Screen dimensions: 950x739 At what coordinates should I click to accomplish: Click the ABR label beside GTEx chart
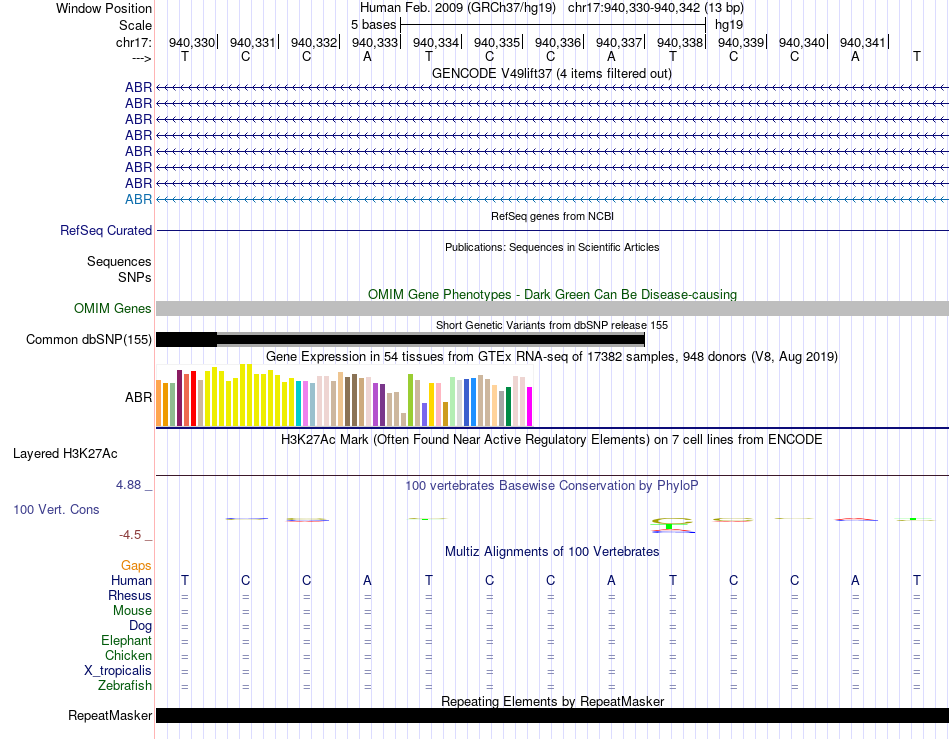138,397
